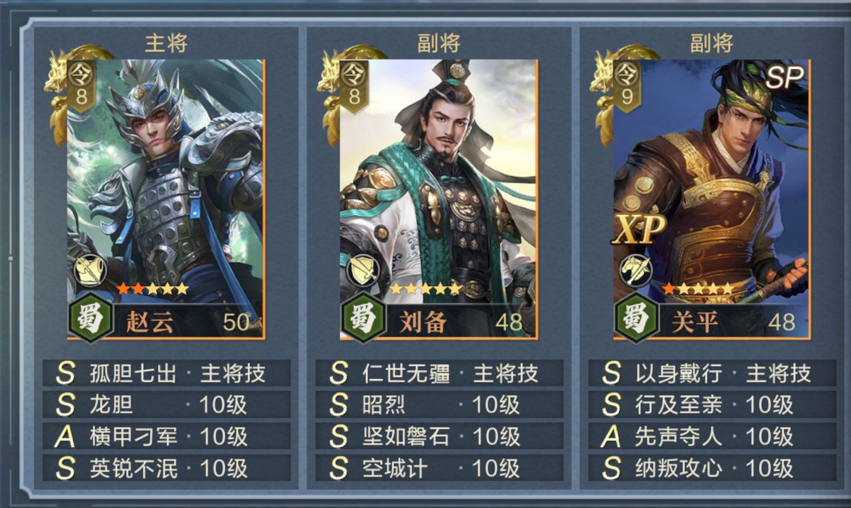Click the XP badge on 关平 portrait

638,229
